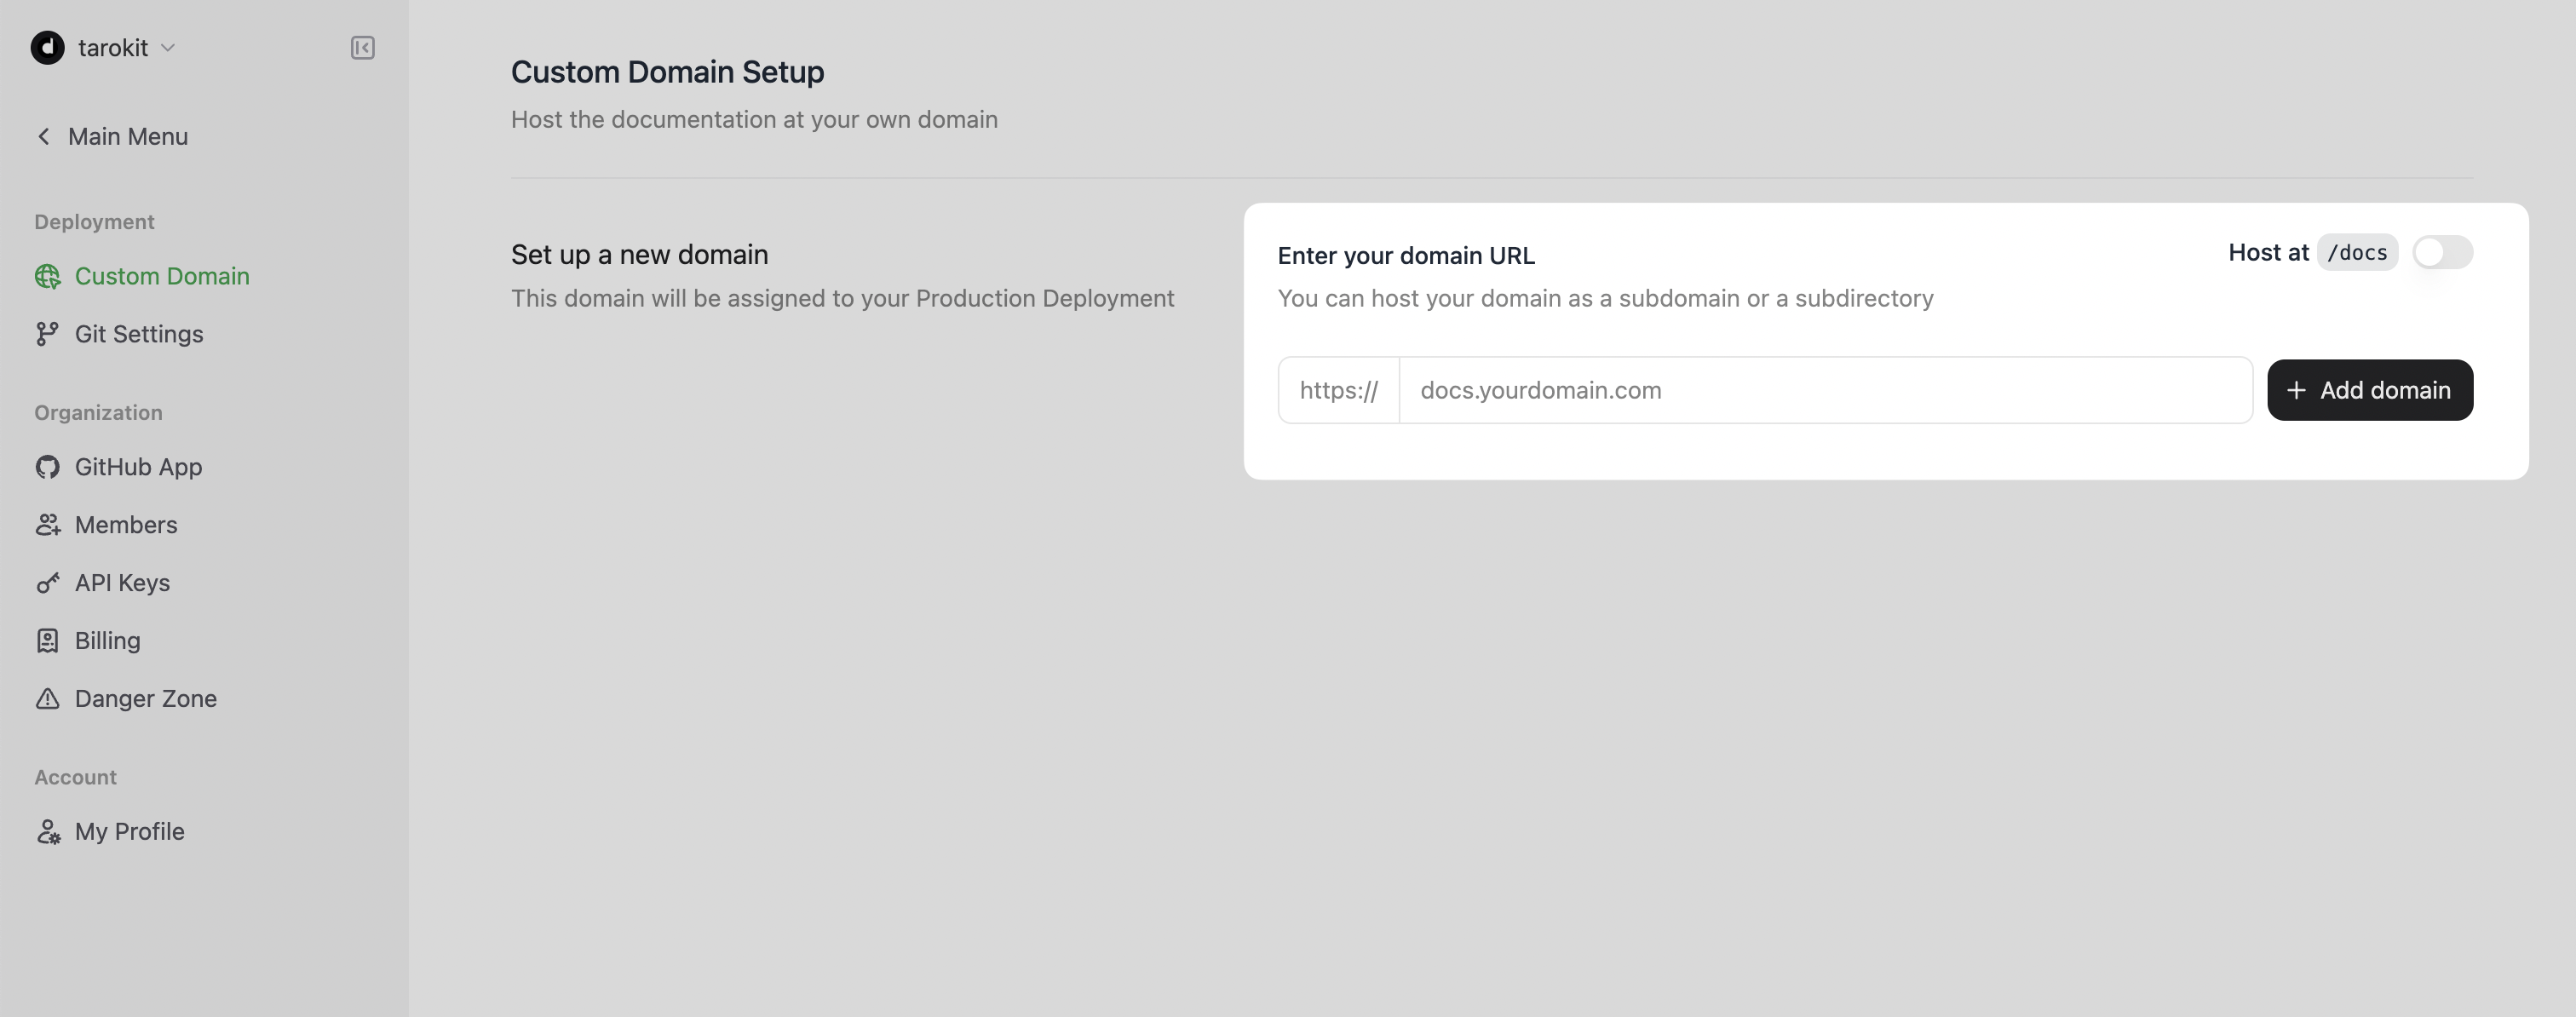The height and width of the screenshot is (1017, 2576).
Task: Click the people icon beside Members
Action: pyautogui.click(x=47, y=524)
